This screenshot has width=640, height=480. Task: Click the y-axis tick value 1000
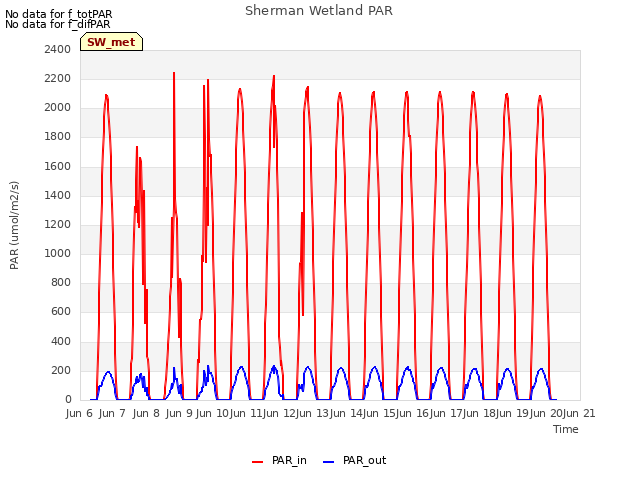click(58, 253)
